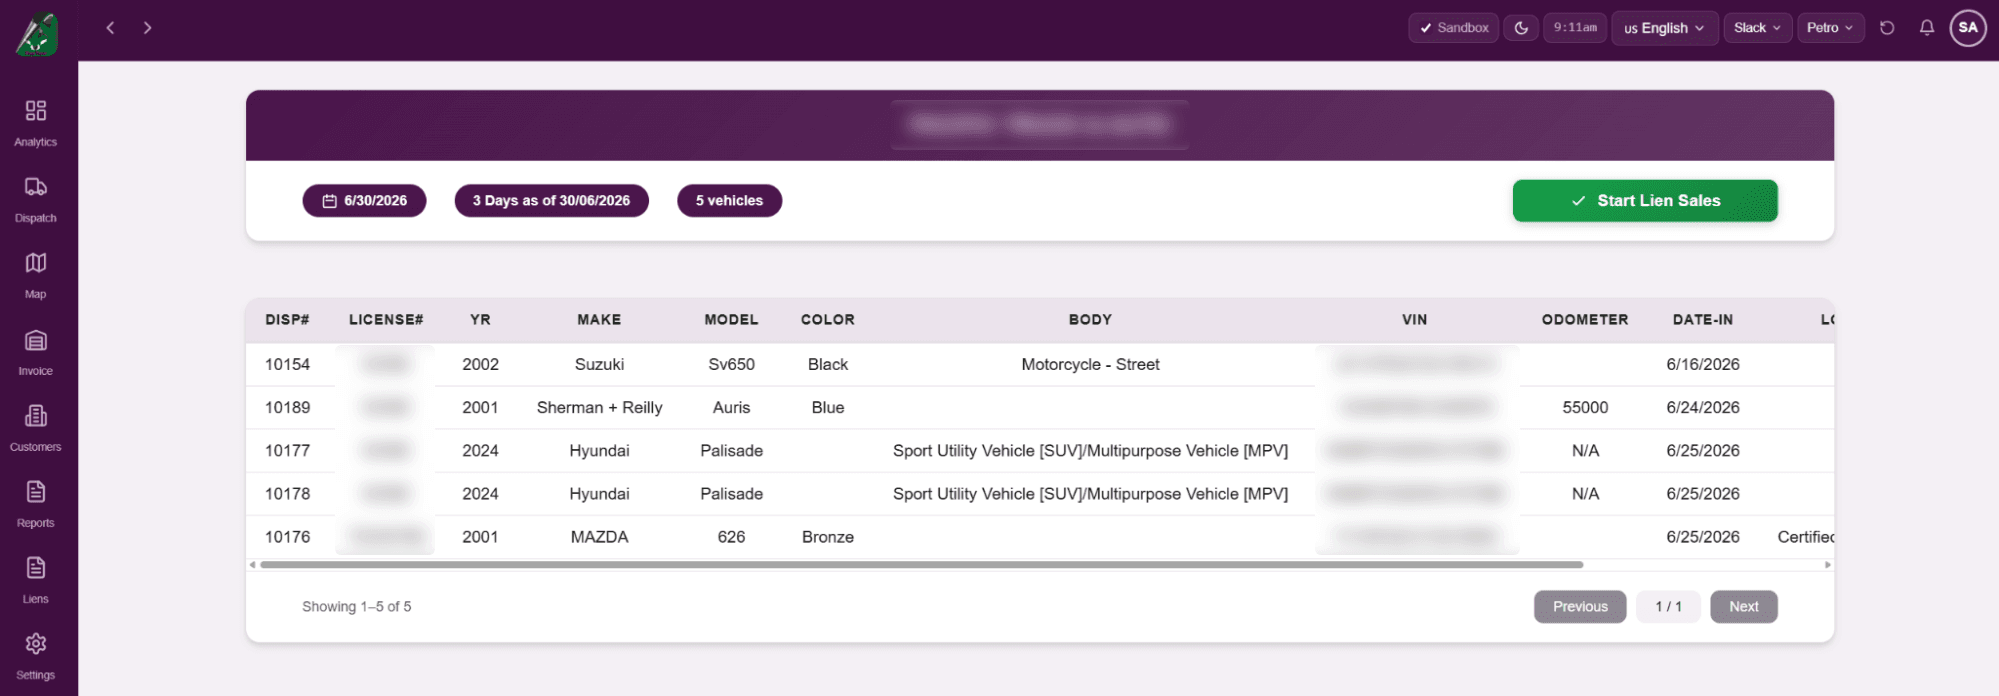Select dispatch number 10189 cell
Image resolution: width=1999 pixels, height=696 pixels.
(287, 407)
